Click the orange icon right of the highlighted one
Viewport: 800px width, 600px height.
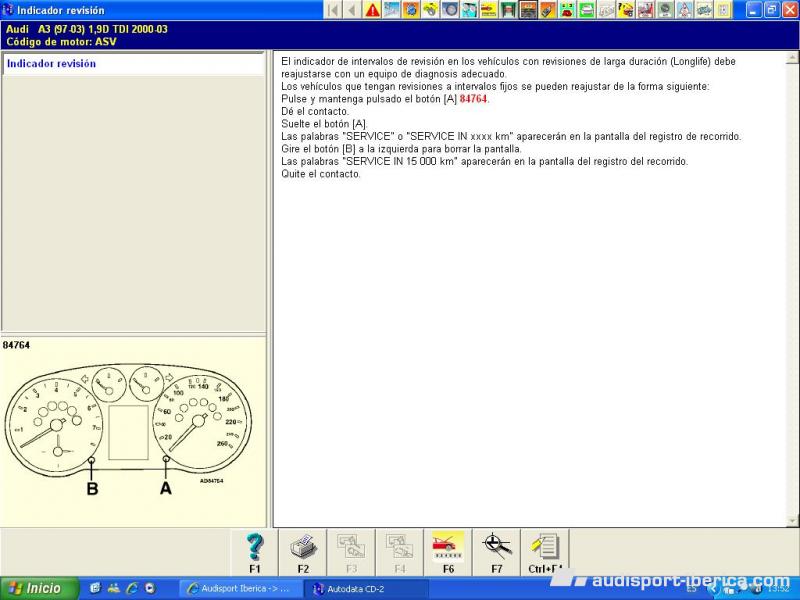[x=547, y=10]
